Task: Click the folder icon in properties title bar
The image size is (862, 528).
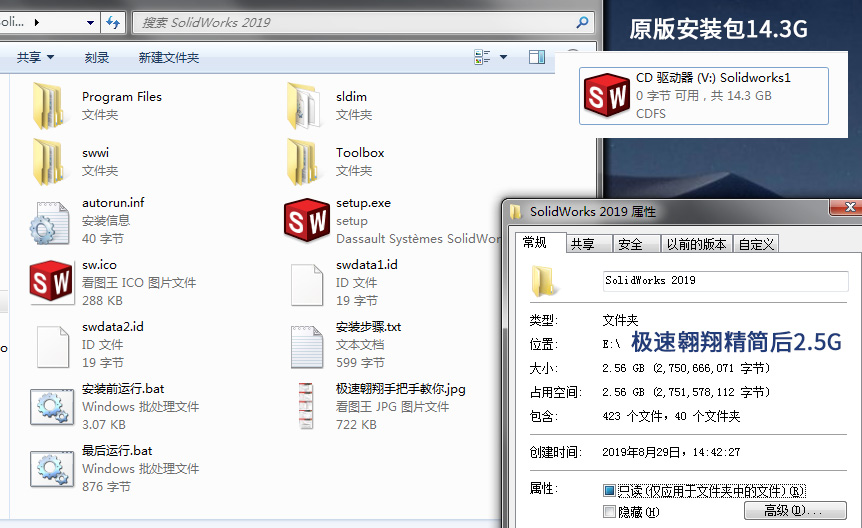Action: point(516,212)
